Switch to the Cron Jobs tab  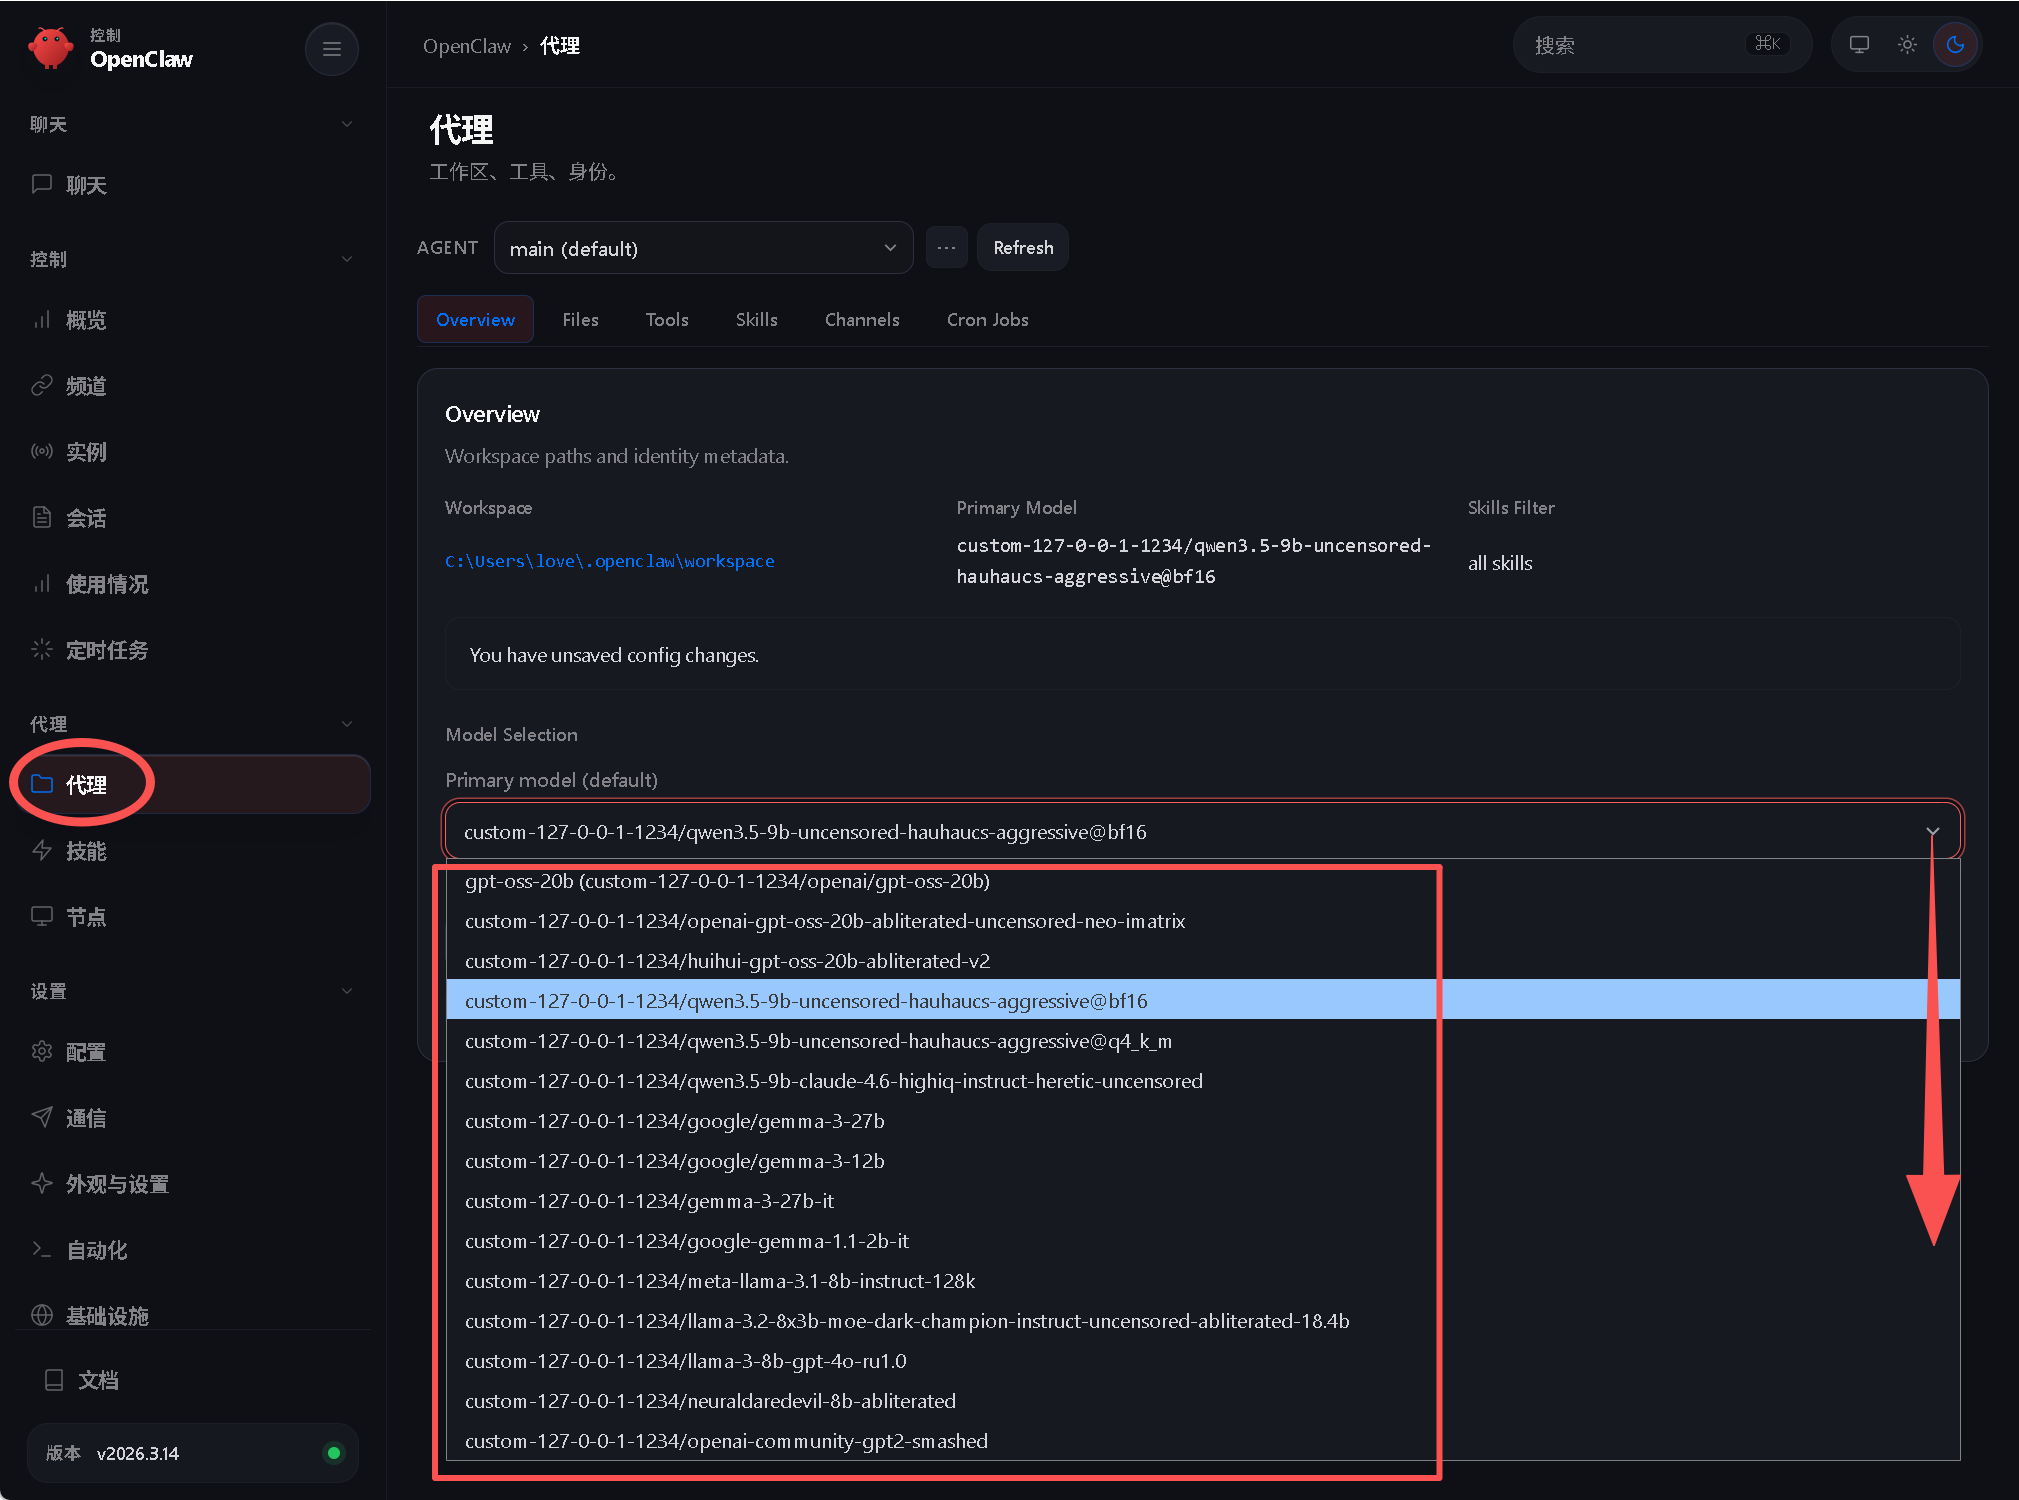[x=987, y=320]
